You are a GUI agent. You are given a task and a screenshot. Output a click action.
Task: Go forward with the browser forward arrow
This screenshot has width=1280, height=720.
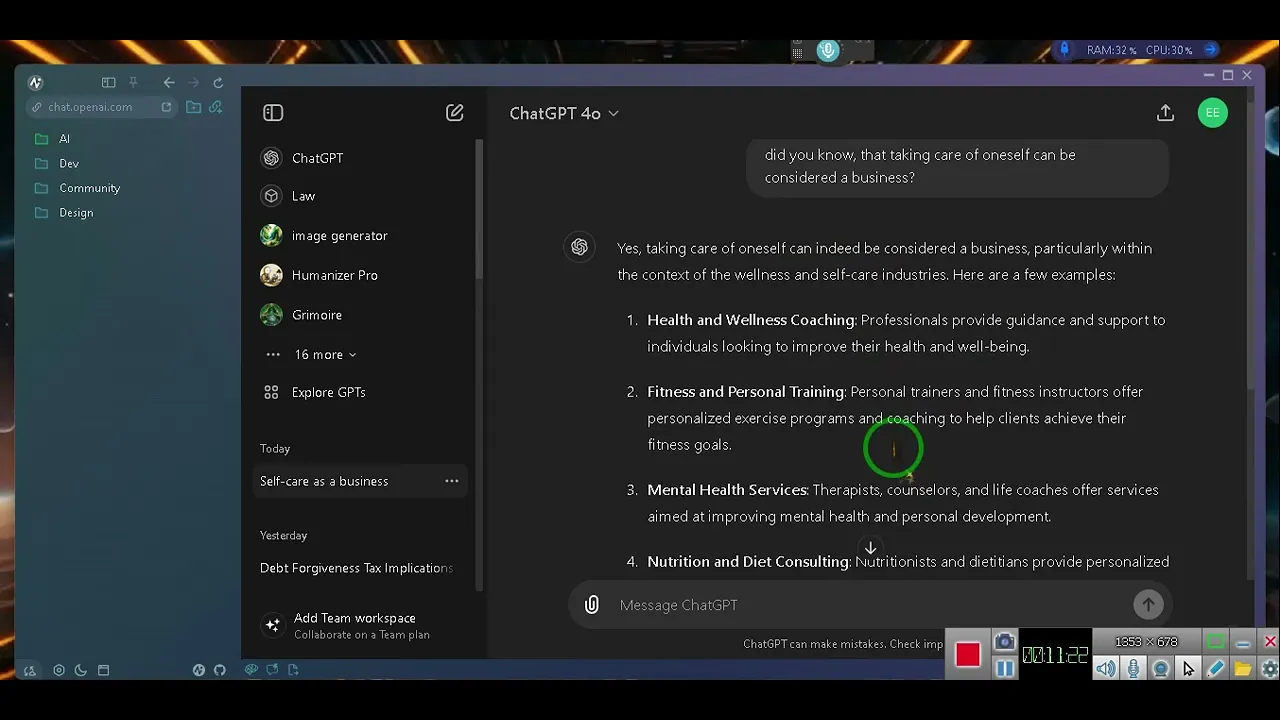click(x=194, y=83)
